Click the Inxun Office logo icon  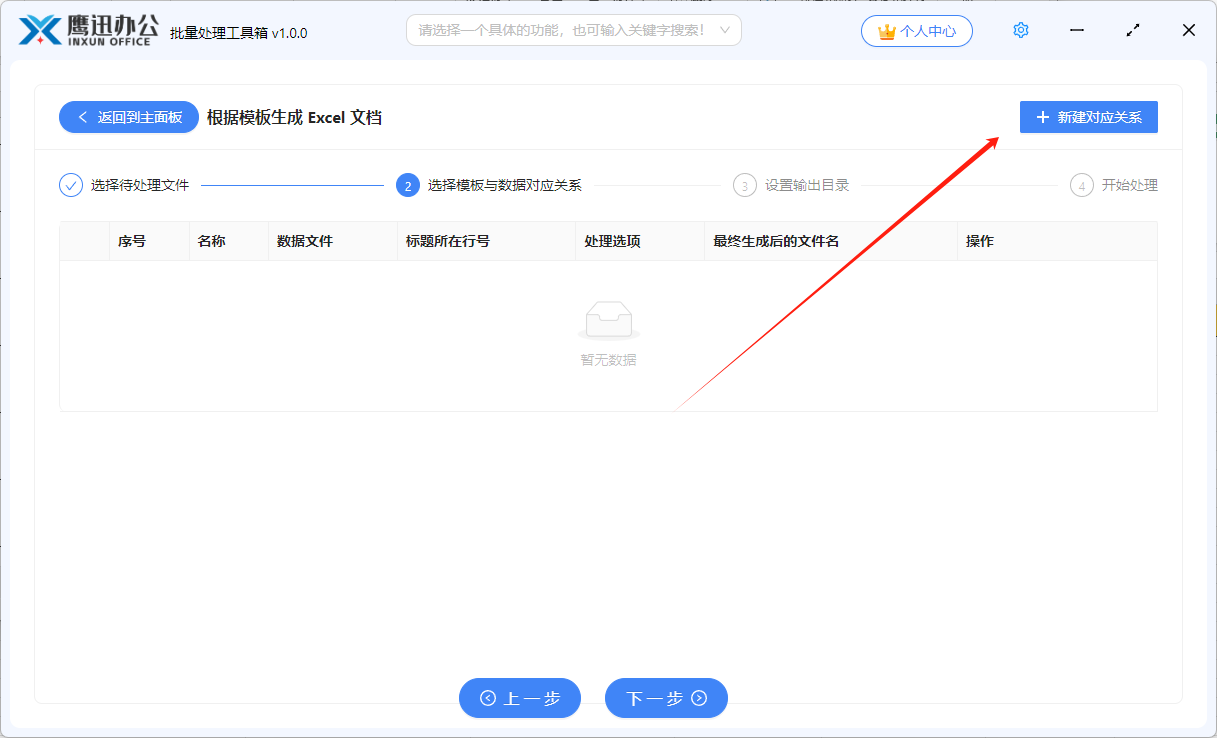(x=40, y=30)
